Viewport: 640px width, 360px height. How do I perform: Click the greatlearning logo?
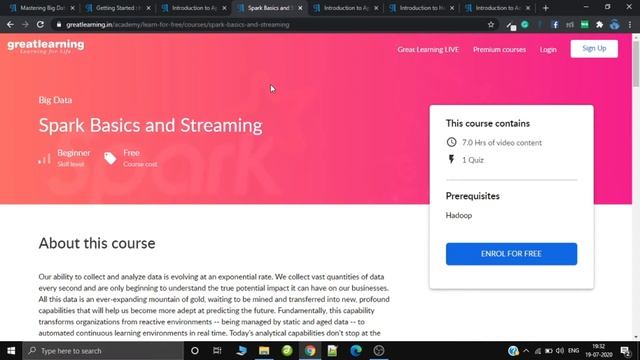[x=46, y=47]
